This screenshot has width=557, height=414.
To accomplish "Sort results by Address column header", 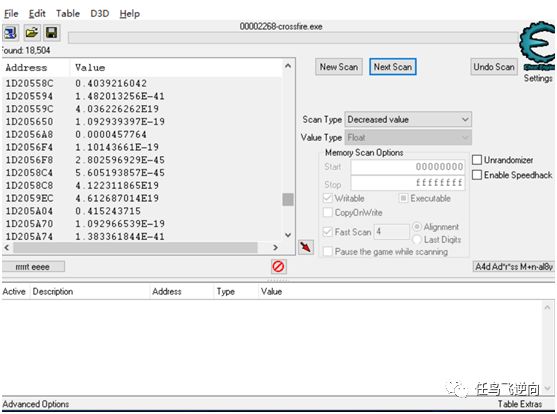I will 36,68.
